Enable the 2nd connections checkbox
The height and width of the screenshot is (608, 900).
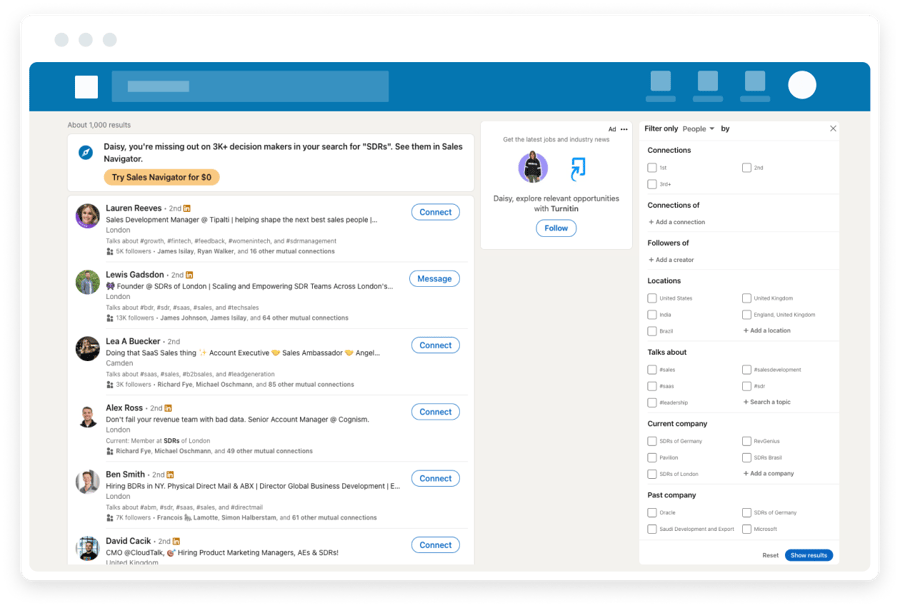pyautogui.click(x=746, y=167)
